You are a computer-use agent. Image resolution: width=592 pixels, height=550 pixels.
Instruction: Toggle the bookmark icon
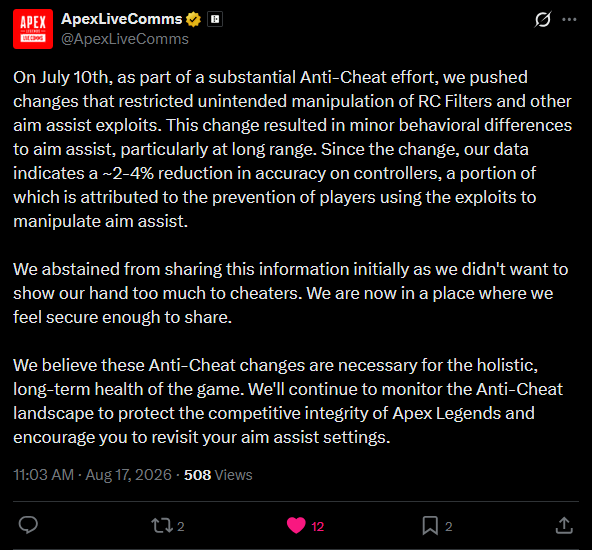pos(430,525)
